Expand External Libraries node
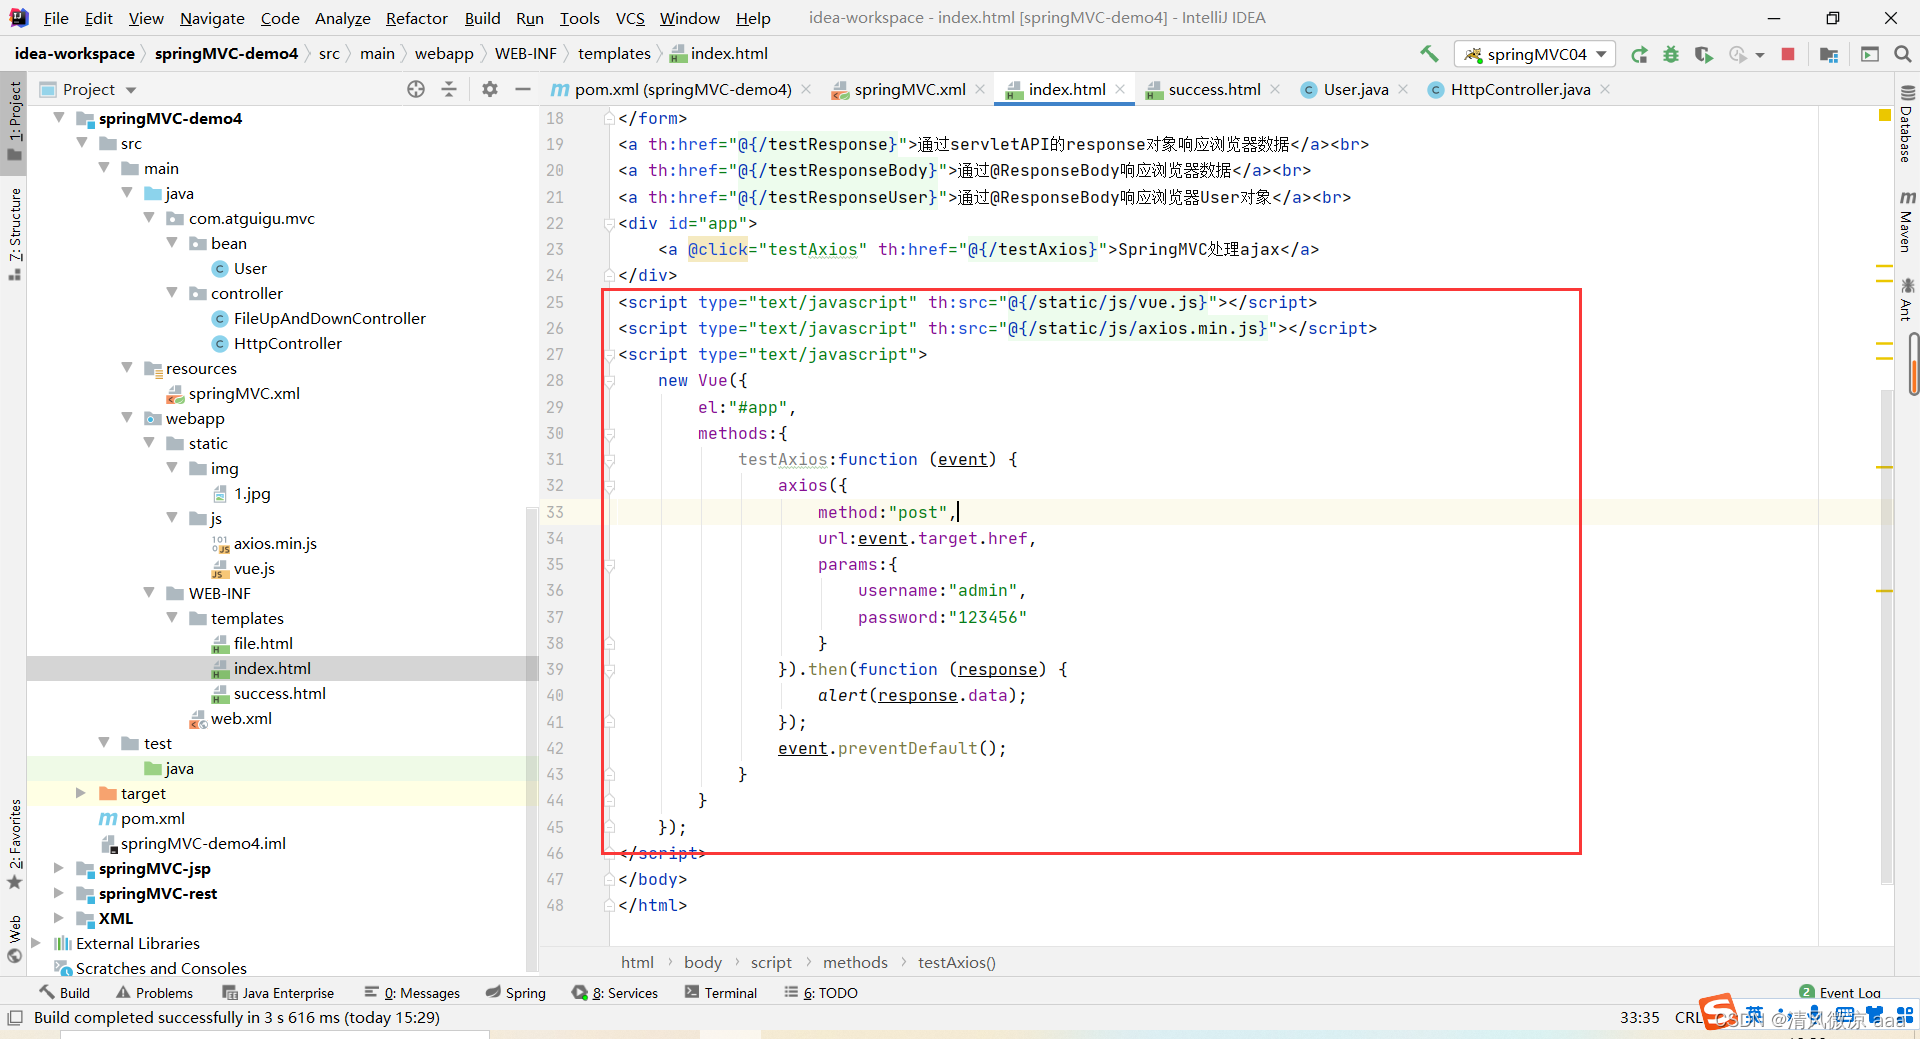1920x1039 pixels. coord(36,943)
